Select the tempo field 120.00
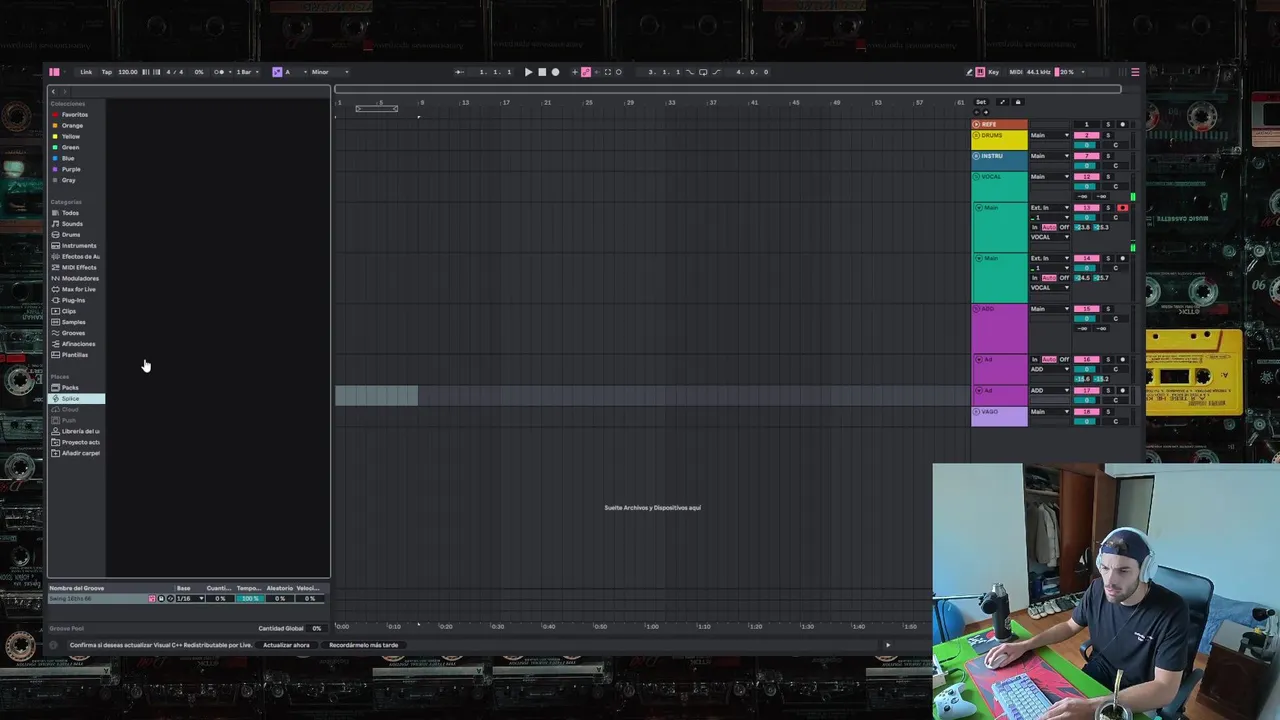Image resolution: width=1280 pixels, height=720 pixels. (x=128, y=72)
